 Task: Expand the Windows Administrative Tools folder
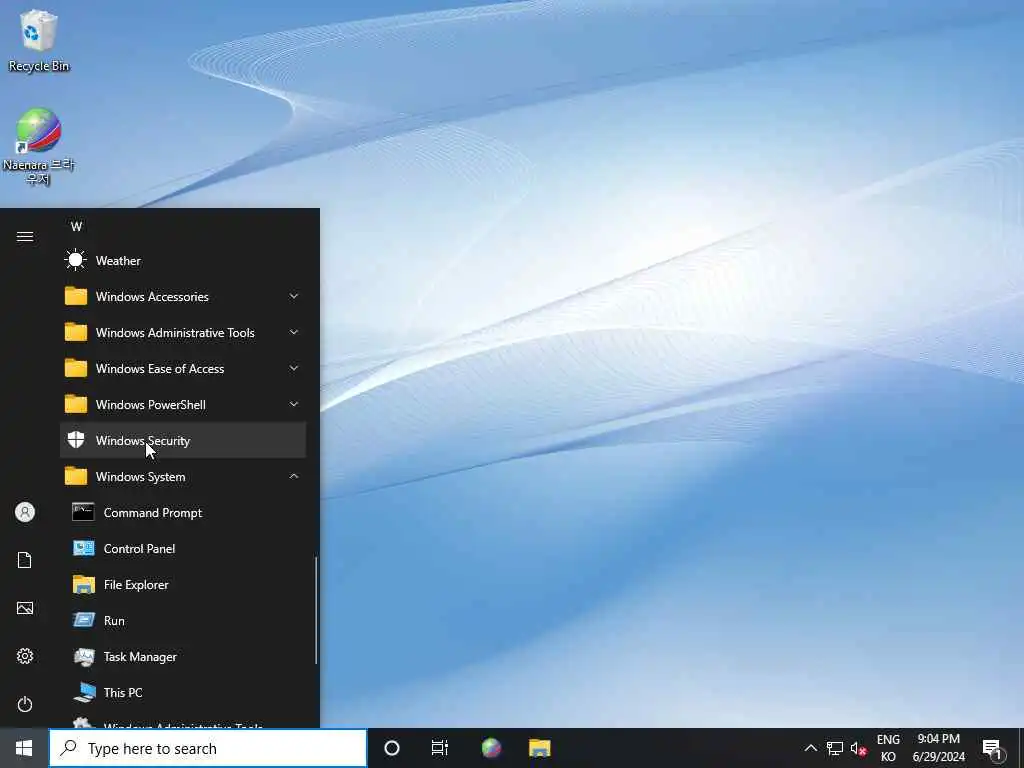[x=183, y=332]
